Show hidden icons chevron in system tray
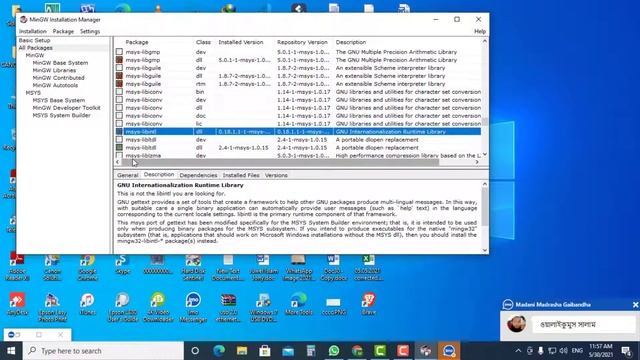 (518, 351)
